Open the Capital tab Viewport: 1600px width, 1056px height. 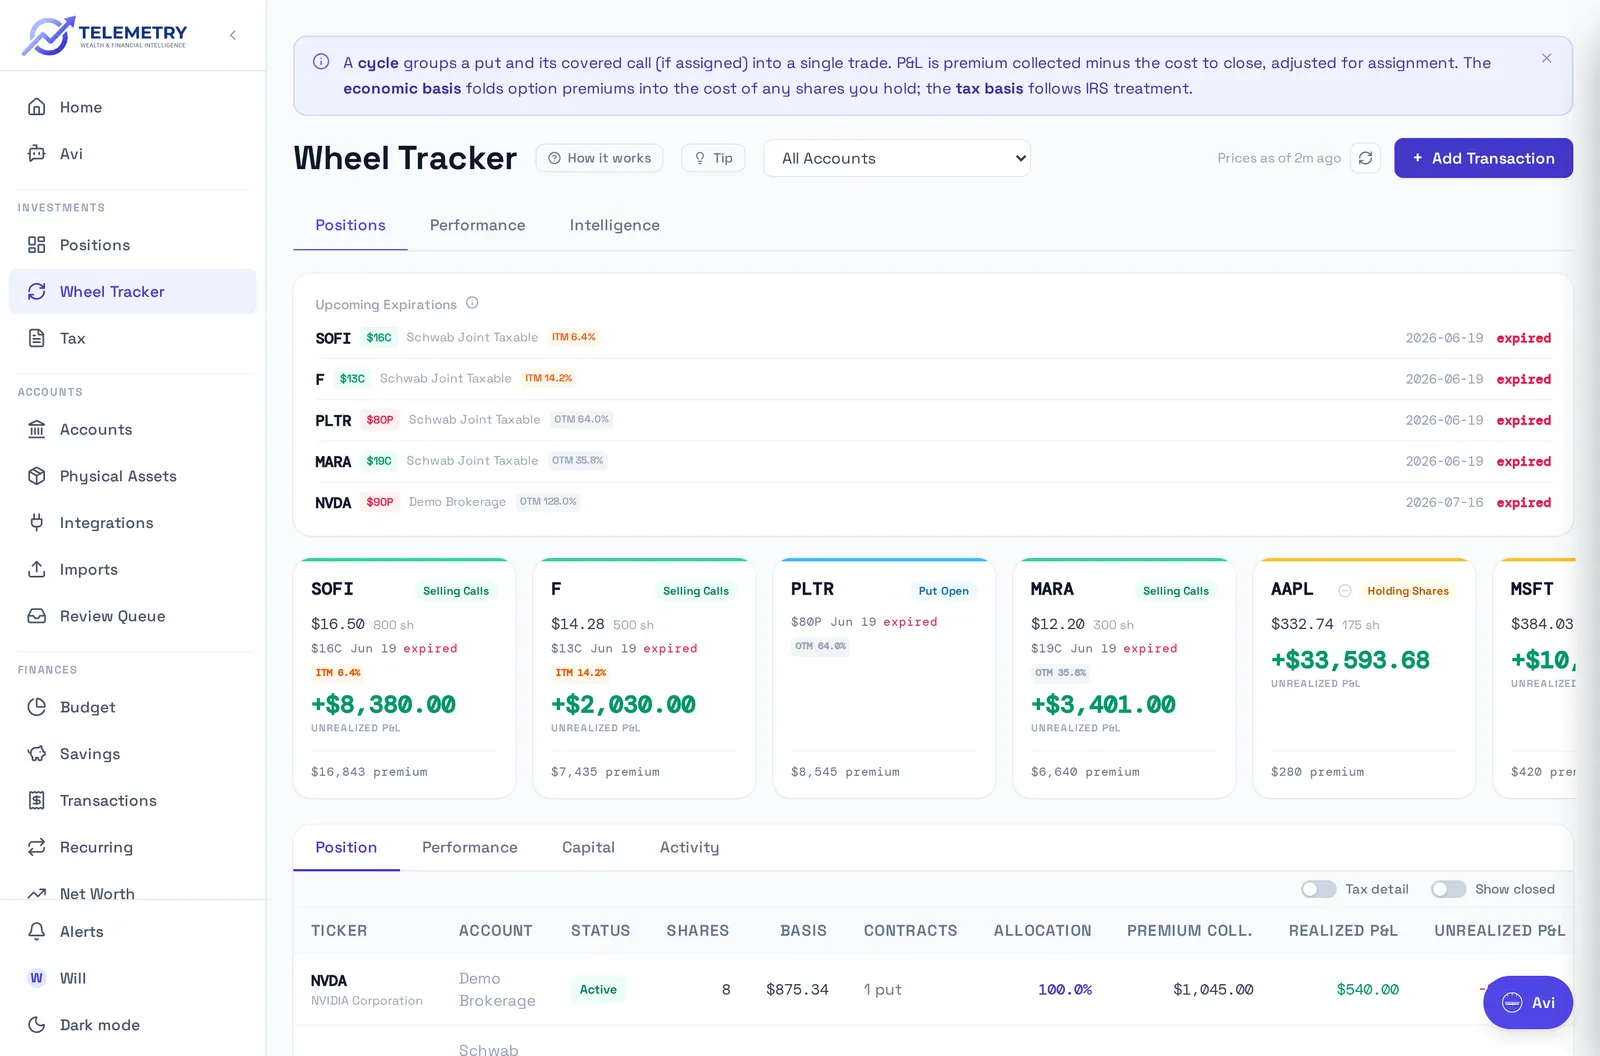pos(589,848)
